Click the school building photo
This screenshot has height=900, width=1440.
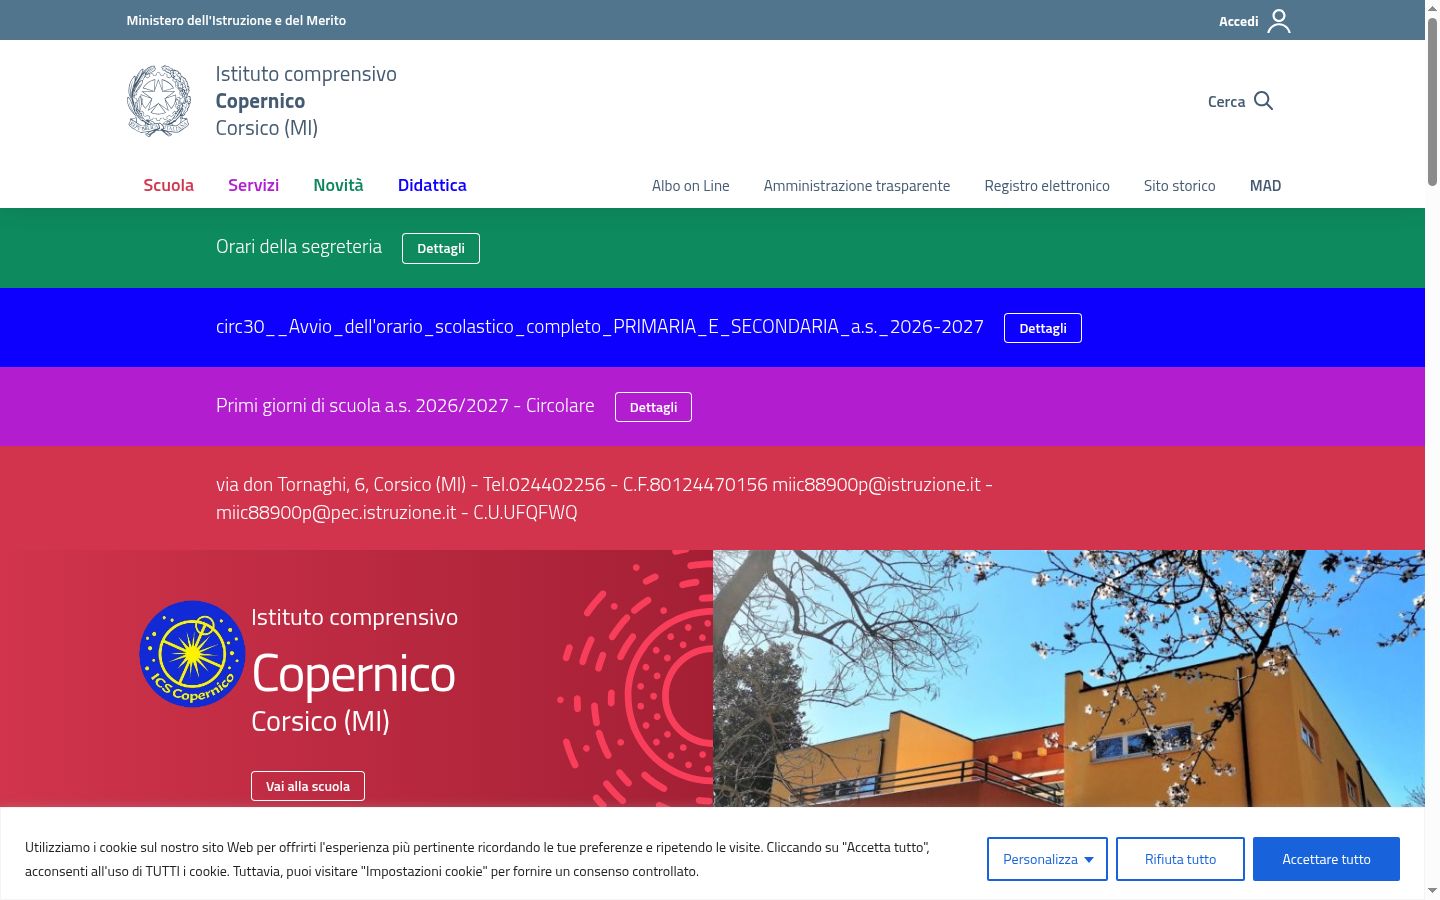1069,678
